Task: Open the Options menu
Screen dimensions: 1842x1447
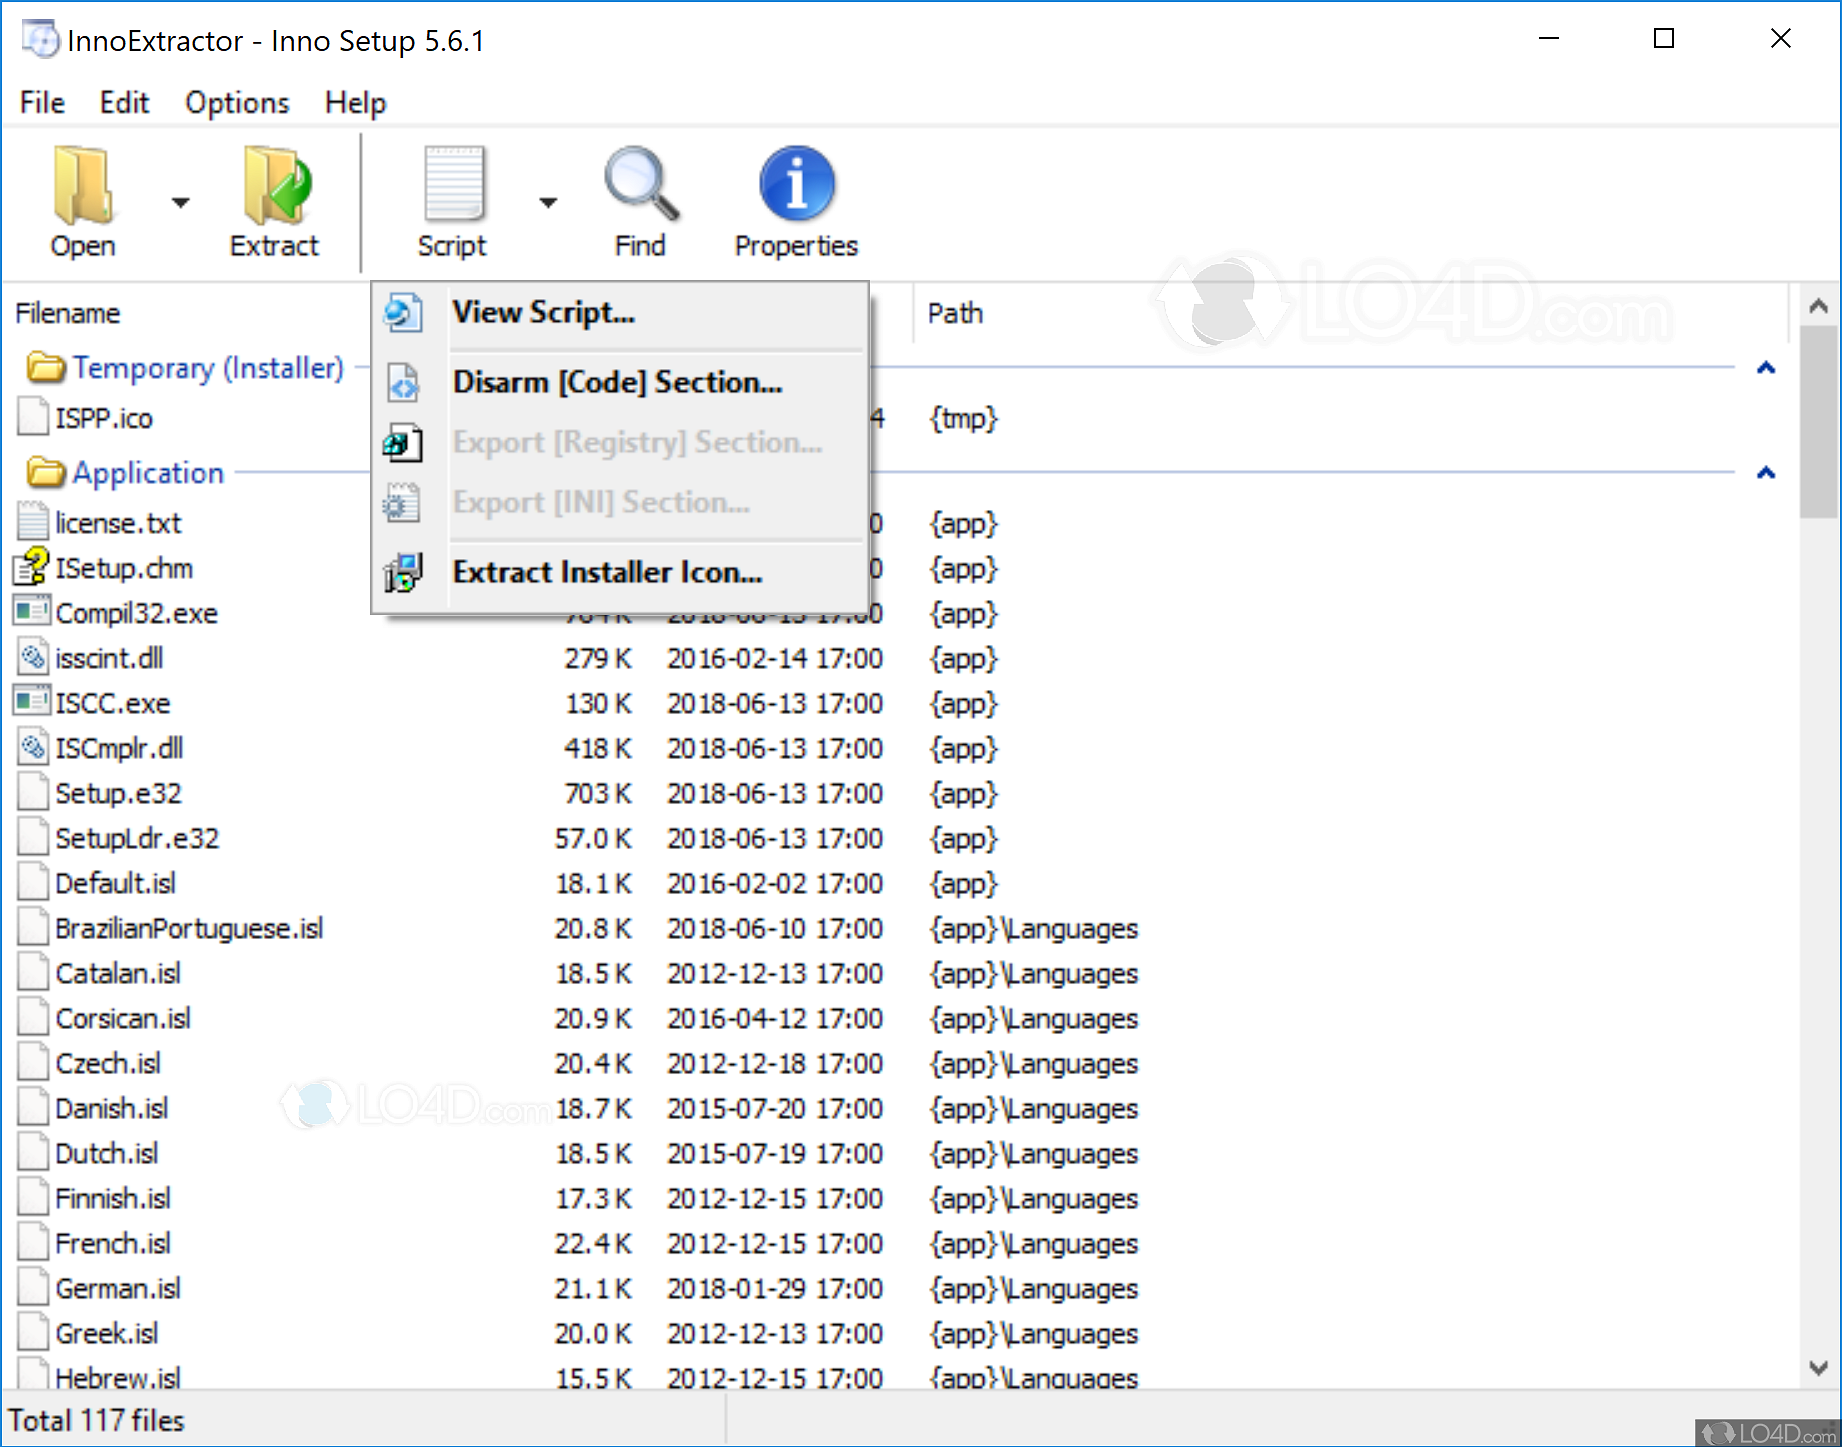Action: [x=237, y=102]
